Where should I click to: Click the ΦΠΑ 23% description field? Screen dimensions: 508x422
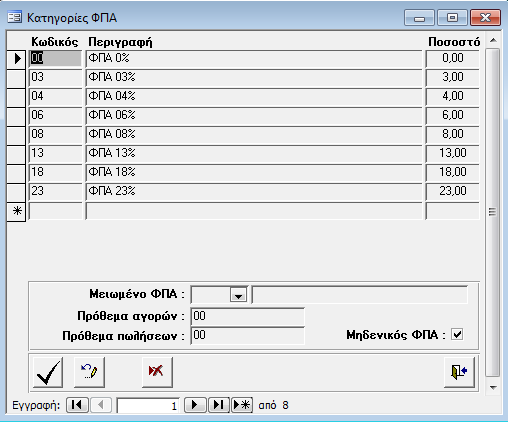tap(254, 192)
